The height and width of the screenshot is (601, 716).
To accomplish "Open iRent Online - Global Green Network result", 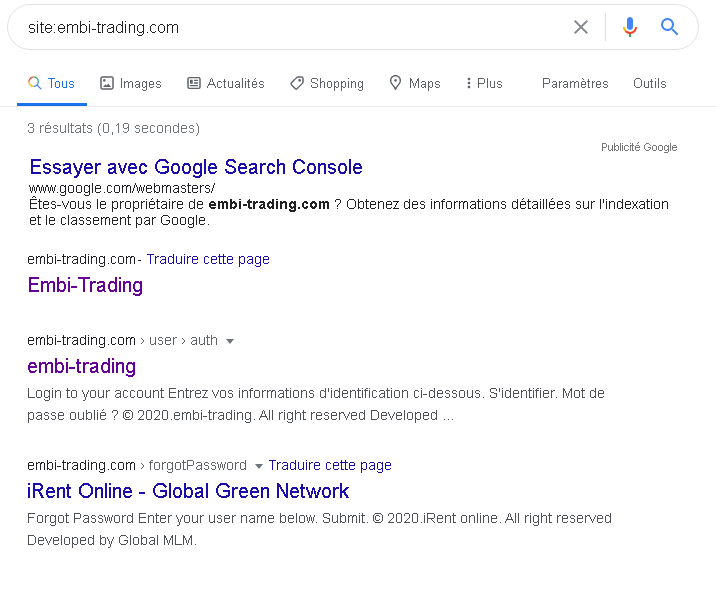I will click(188, 491).
